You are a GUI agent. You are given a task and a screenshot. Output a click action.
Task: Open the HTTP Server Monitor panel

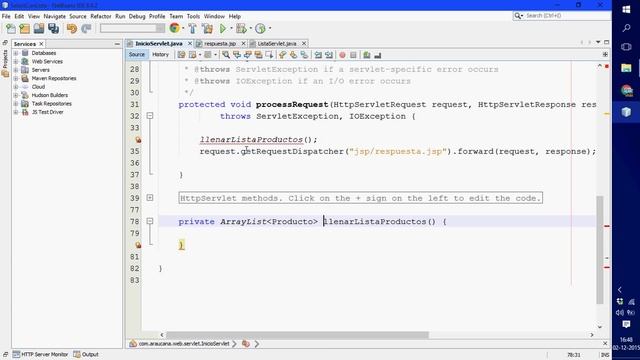(x=40, y=354)
